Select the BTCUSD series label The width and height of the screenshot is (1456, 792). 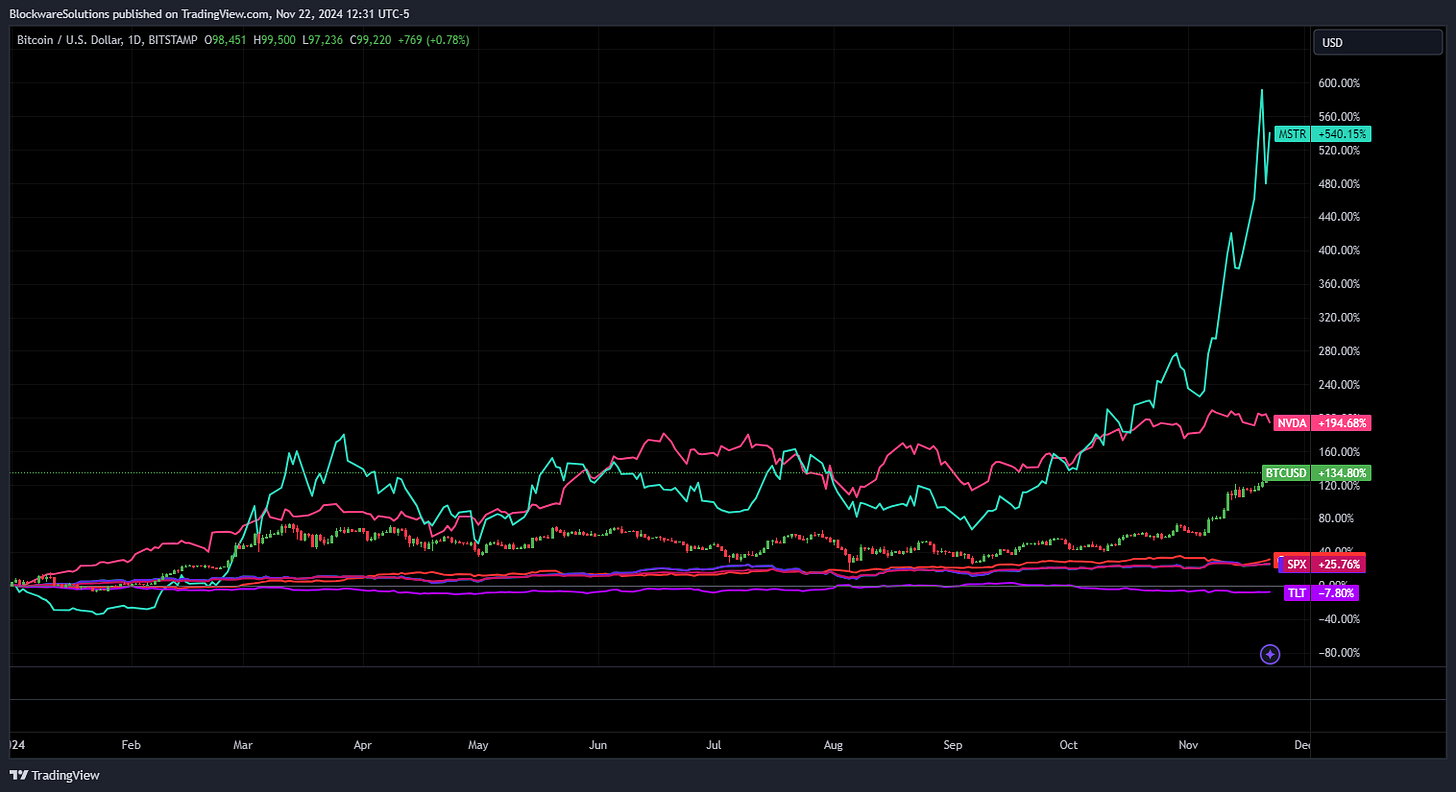pos(1285,473)
